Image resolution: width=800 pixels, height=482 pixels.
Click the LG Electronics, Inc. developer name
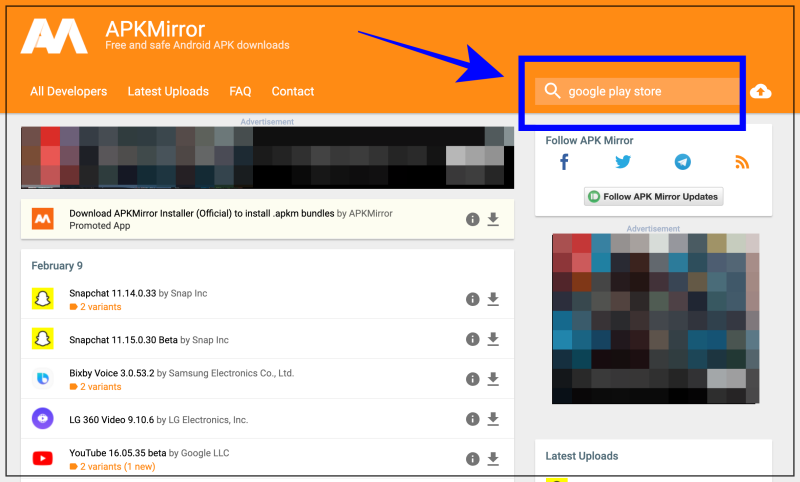pos(208,420)
